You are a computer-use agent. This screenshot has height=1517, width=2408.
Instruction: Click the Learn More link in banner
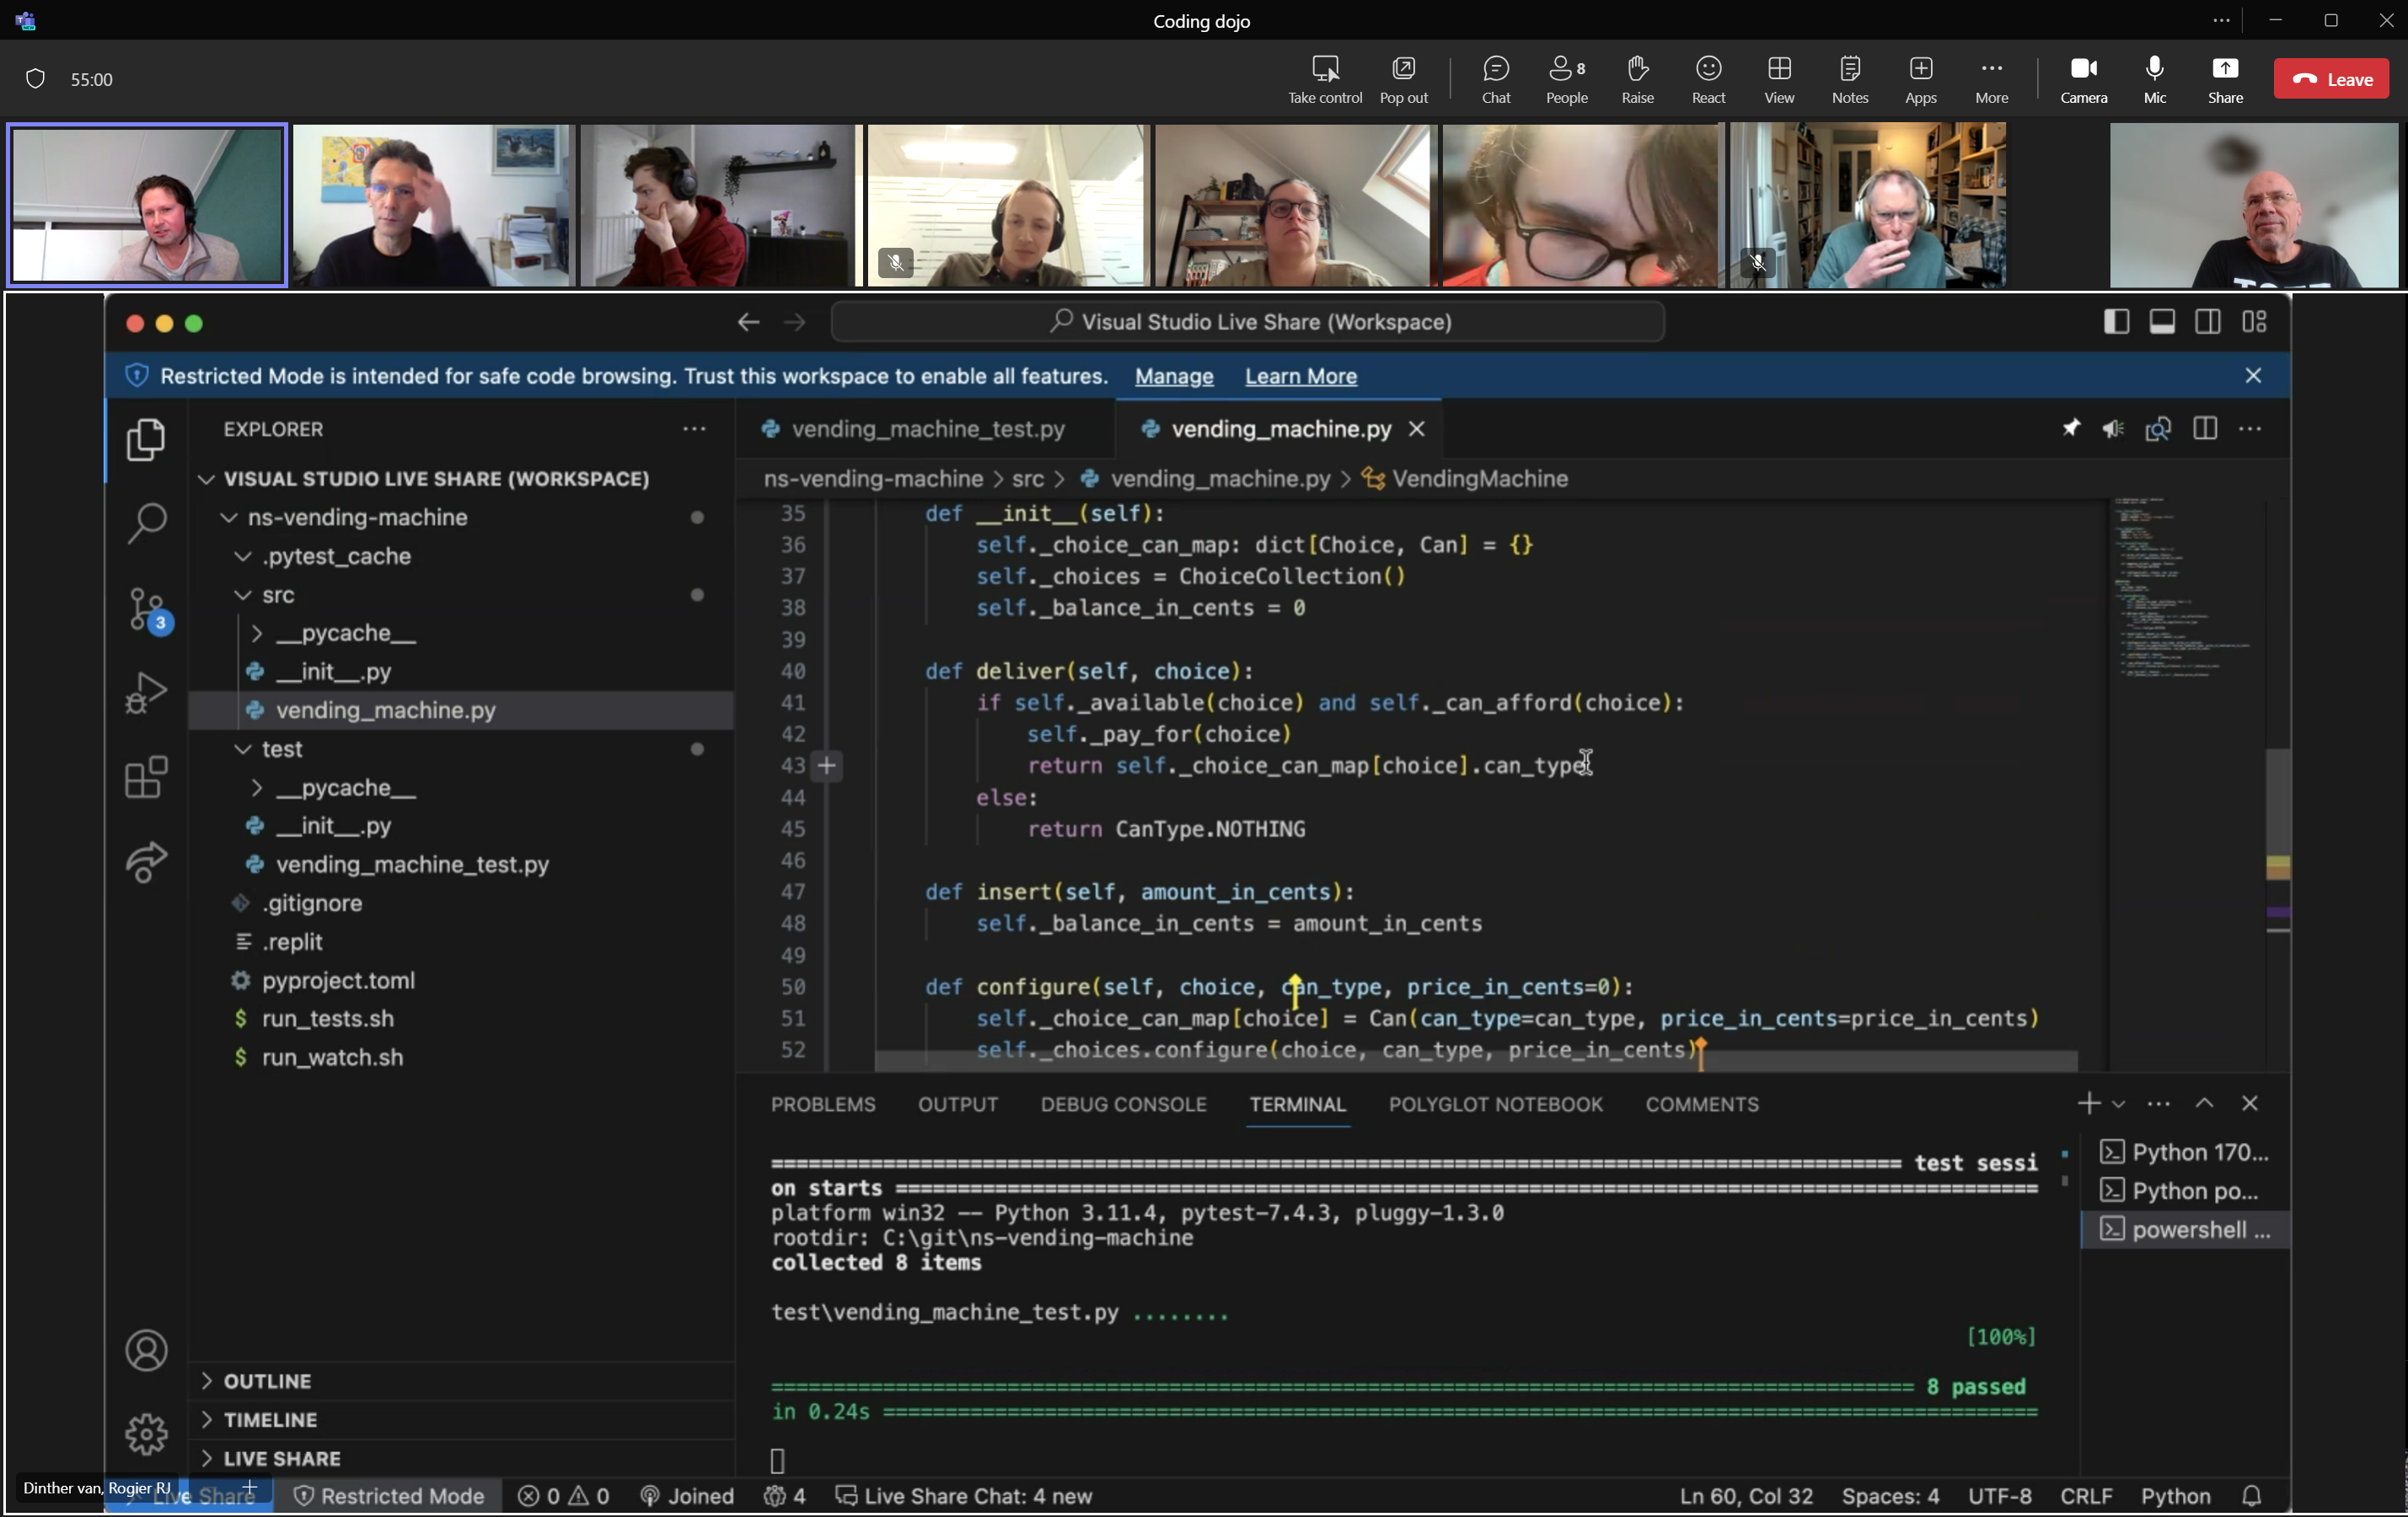pyautogui.click(x=1301, y=376)
